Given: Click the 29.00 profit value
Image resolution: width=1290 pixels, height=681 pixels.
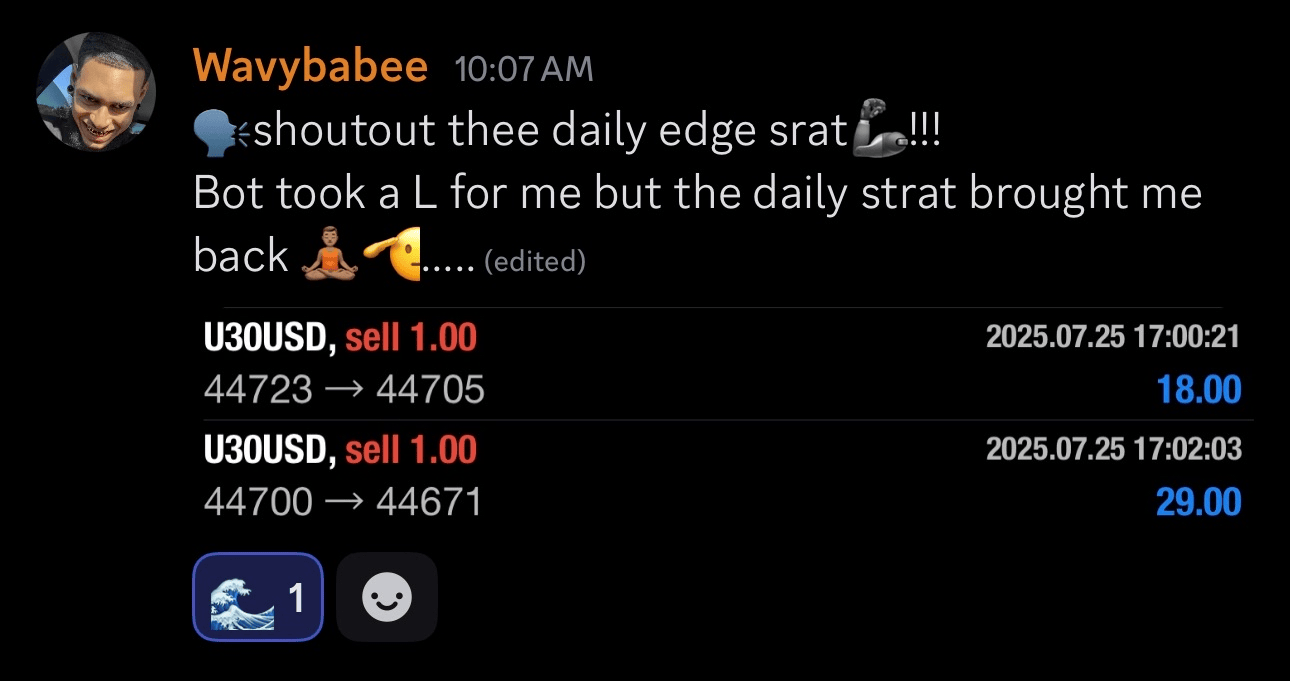Looking at the screenshot, I should coord(1198,501).
